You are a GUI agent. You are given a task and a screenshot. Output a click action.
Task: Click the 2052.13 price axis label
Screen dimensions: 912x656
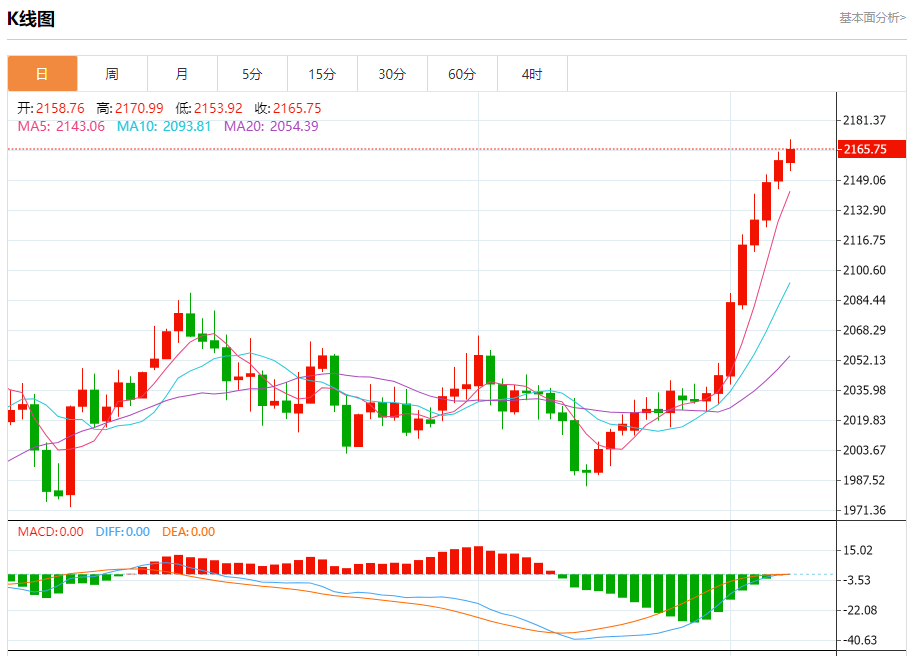point(864,360)
